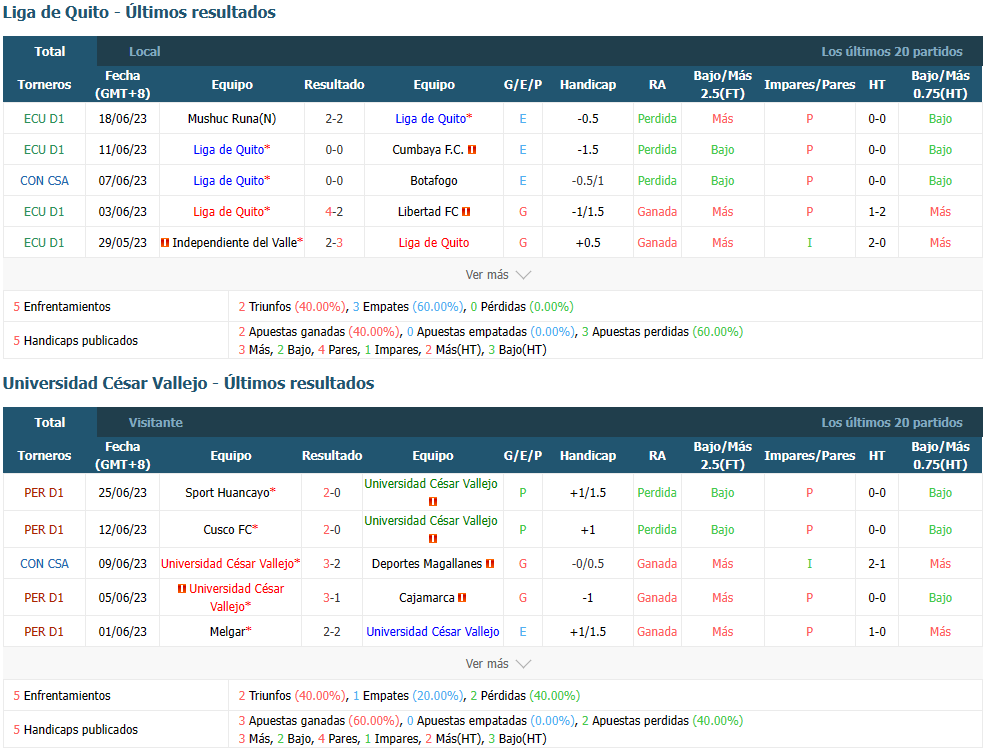Click the red card icon beside Deportes Magallanes

[x=490, y=564]
